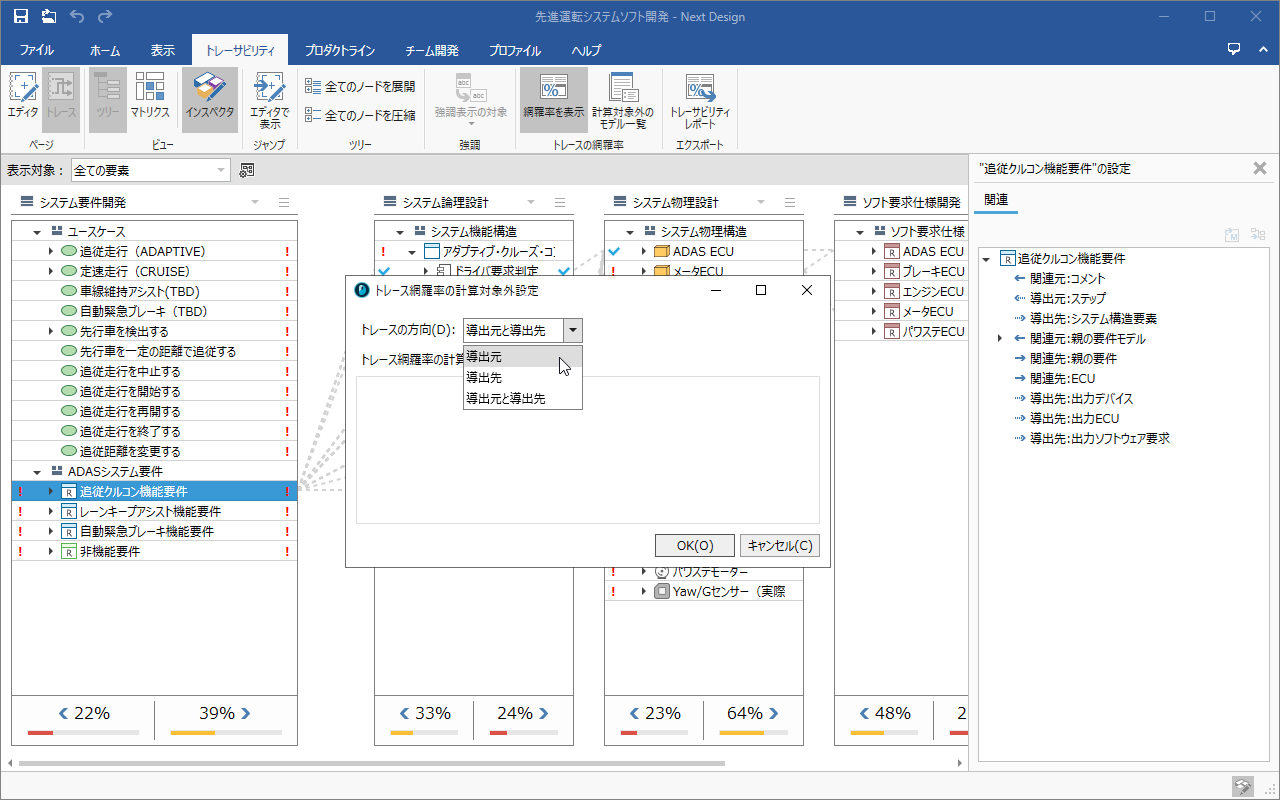The height and width of the screenshot is (800, 1280).
Task: Expand レーンキープアシスト機能要件 node
Action: click(x=50, y=511)
